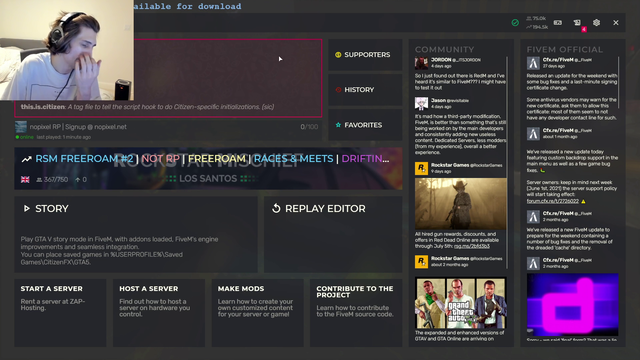Click the this.is.citizen tip text

tap(147, 107)
